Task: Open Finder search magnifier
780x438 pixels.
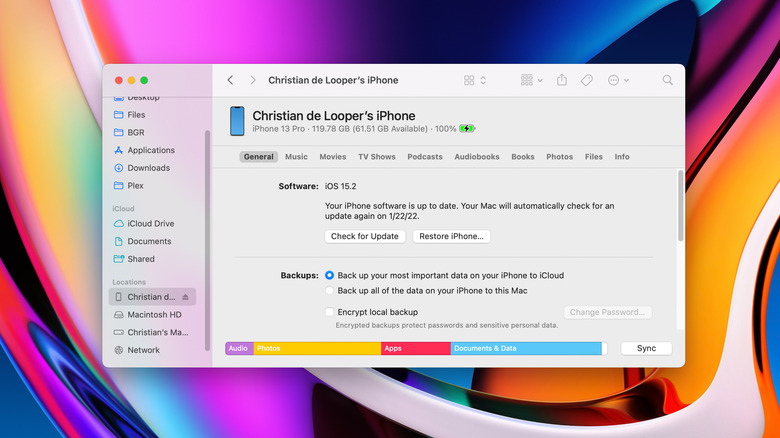Action: [668, 80]
